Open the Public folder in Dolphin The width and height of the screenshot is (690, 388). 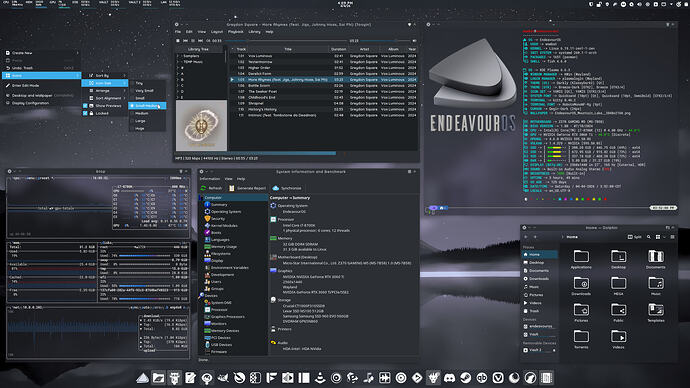pyautogui.click(x=618, y=312)
